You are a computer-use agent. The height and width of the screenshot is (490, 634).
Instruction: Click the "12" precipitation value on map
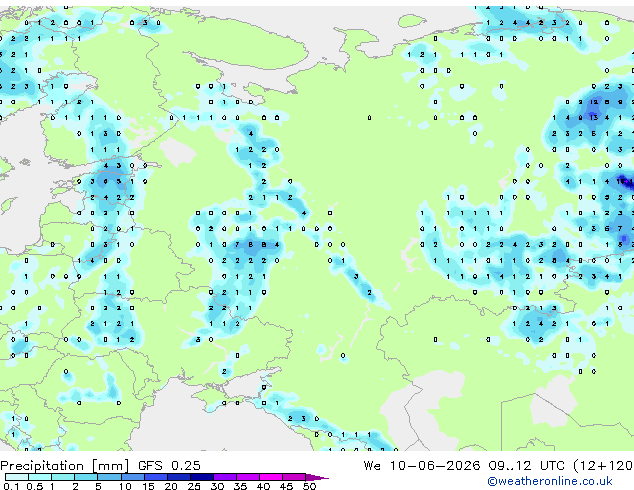(594, 102)
